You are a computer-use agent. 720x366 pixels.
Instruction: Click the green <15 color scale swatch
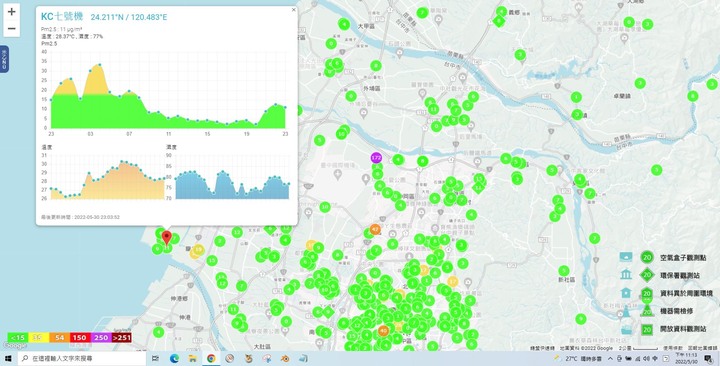click(17, 338)
